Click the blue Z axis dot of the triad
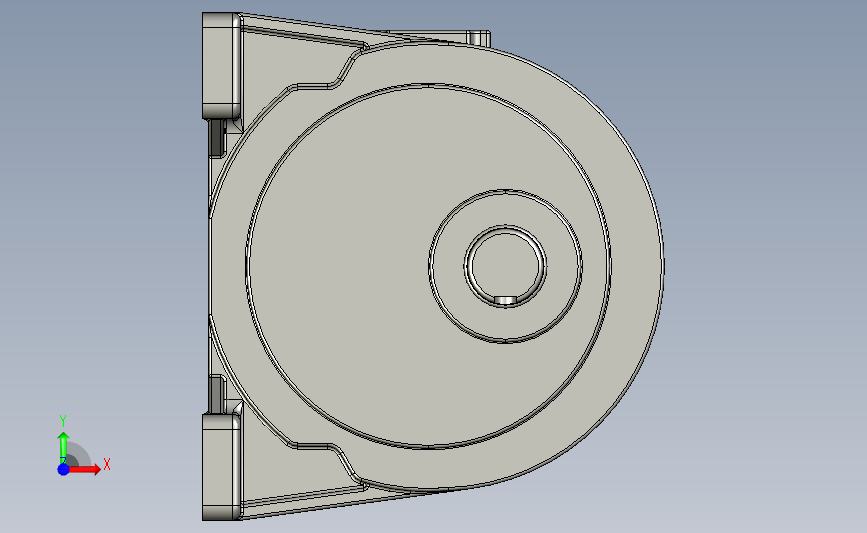Viewport: 867px width, 533px height. 64,469
